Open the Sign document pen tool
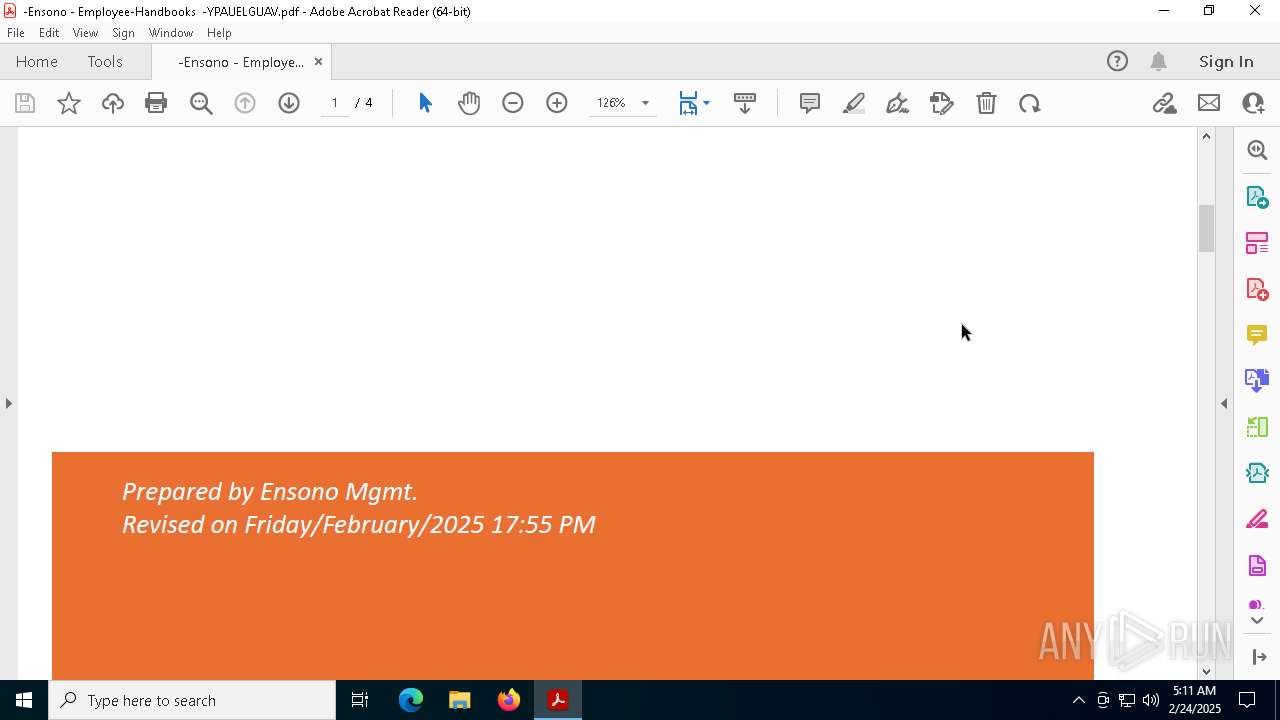1280x720 pixels. coord(898,103)
